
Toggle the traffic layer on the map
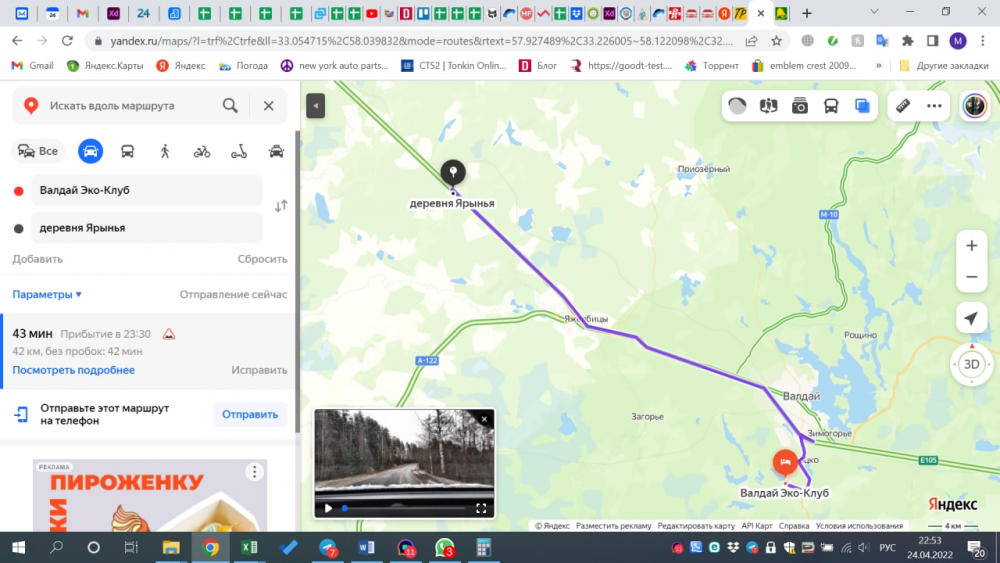coord(738,106)
